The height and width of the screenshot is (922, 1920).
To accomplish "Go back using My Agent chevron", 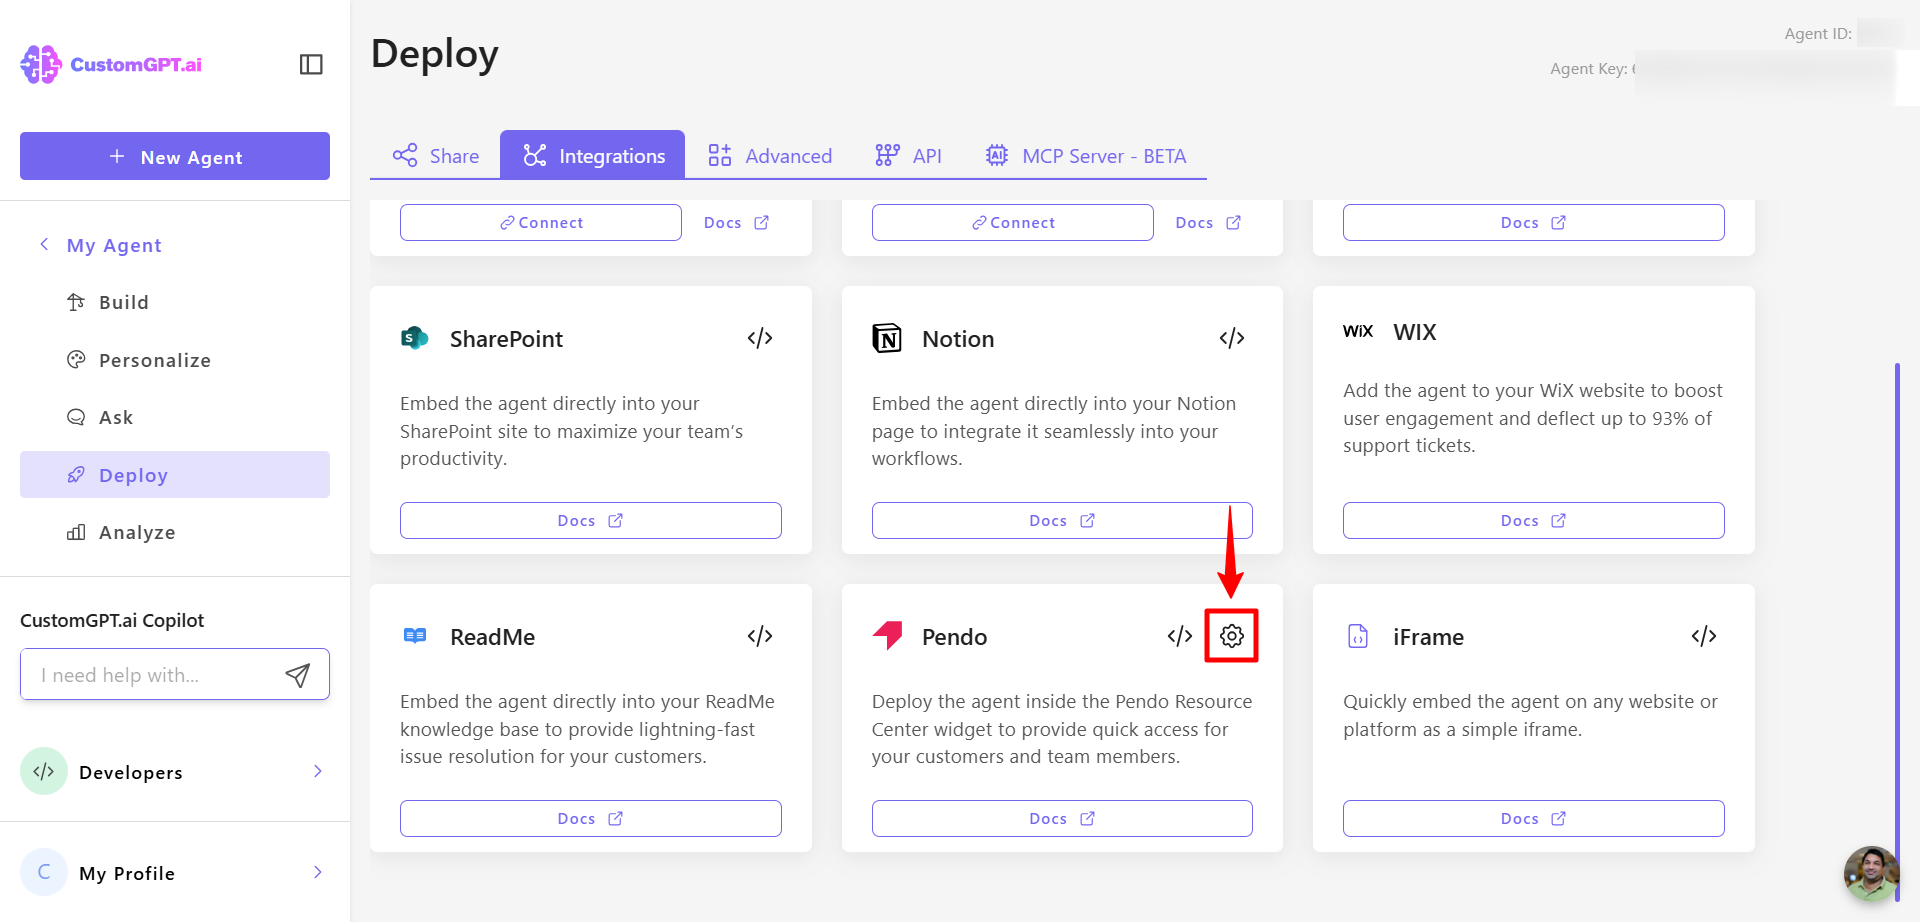I will click(x=44, y=244).
